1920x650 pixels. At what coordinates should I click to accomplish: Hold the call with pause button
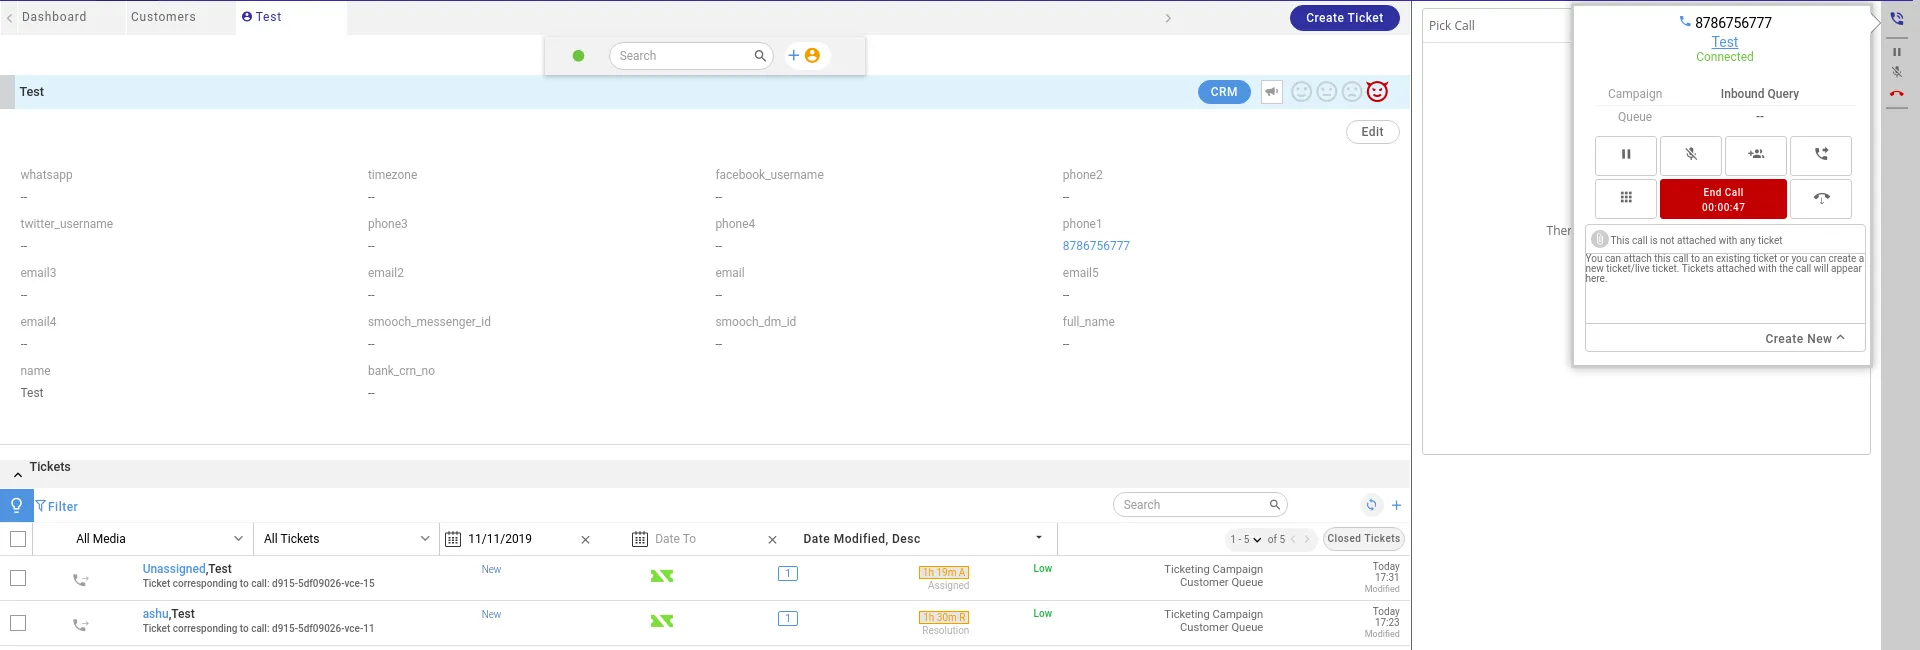click(1626, 155)
